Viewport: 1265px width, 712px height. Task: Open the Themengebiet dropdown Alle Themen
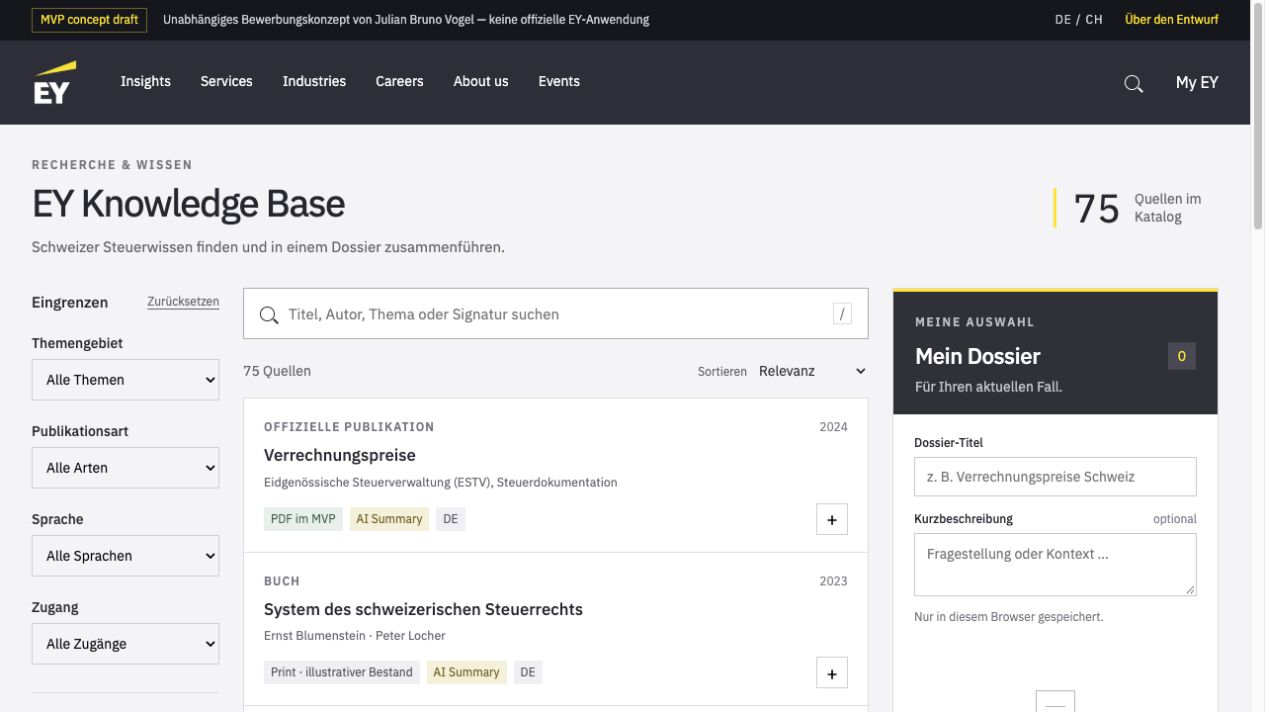pyautogui.click(x=125, y=380)
